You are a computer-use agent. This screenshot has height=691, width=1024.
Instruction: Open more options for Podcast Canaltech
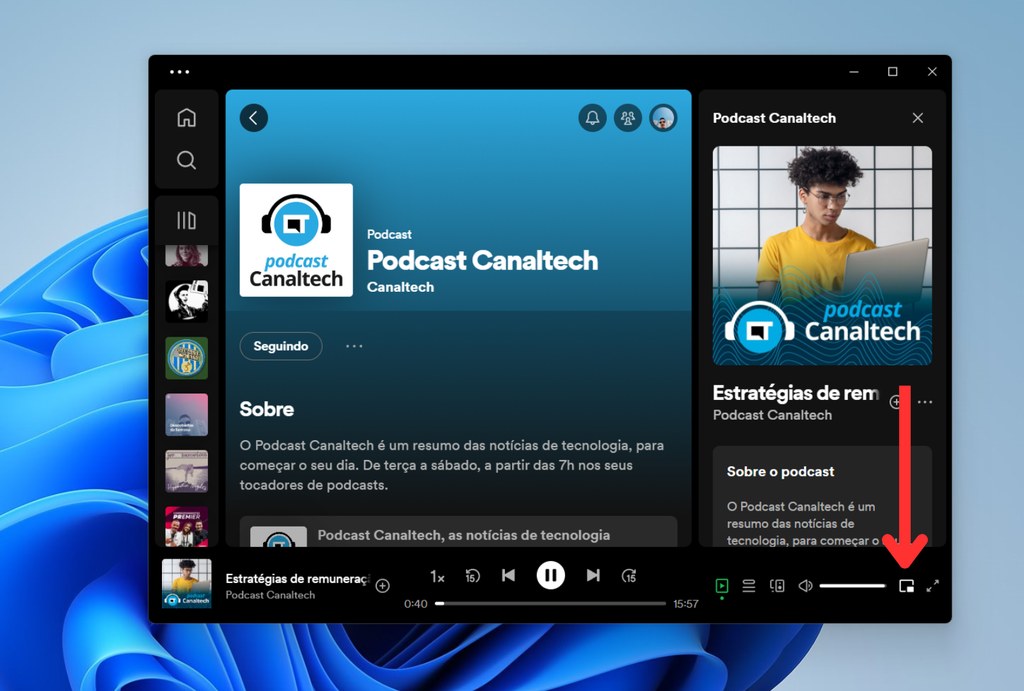(x=353, y=346)
